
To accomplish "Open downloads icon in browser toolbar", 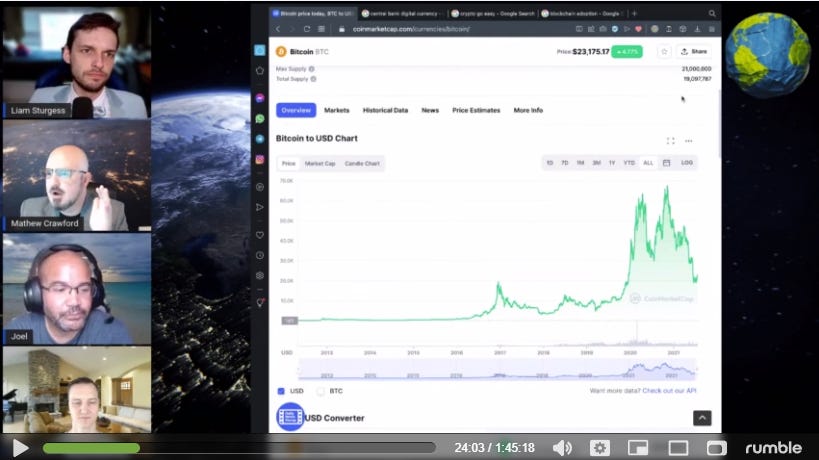I will pos(697,29).
